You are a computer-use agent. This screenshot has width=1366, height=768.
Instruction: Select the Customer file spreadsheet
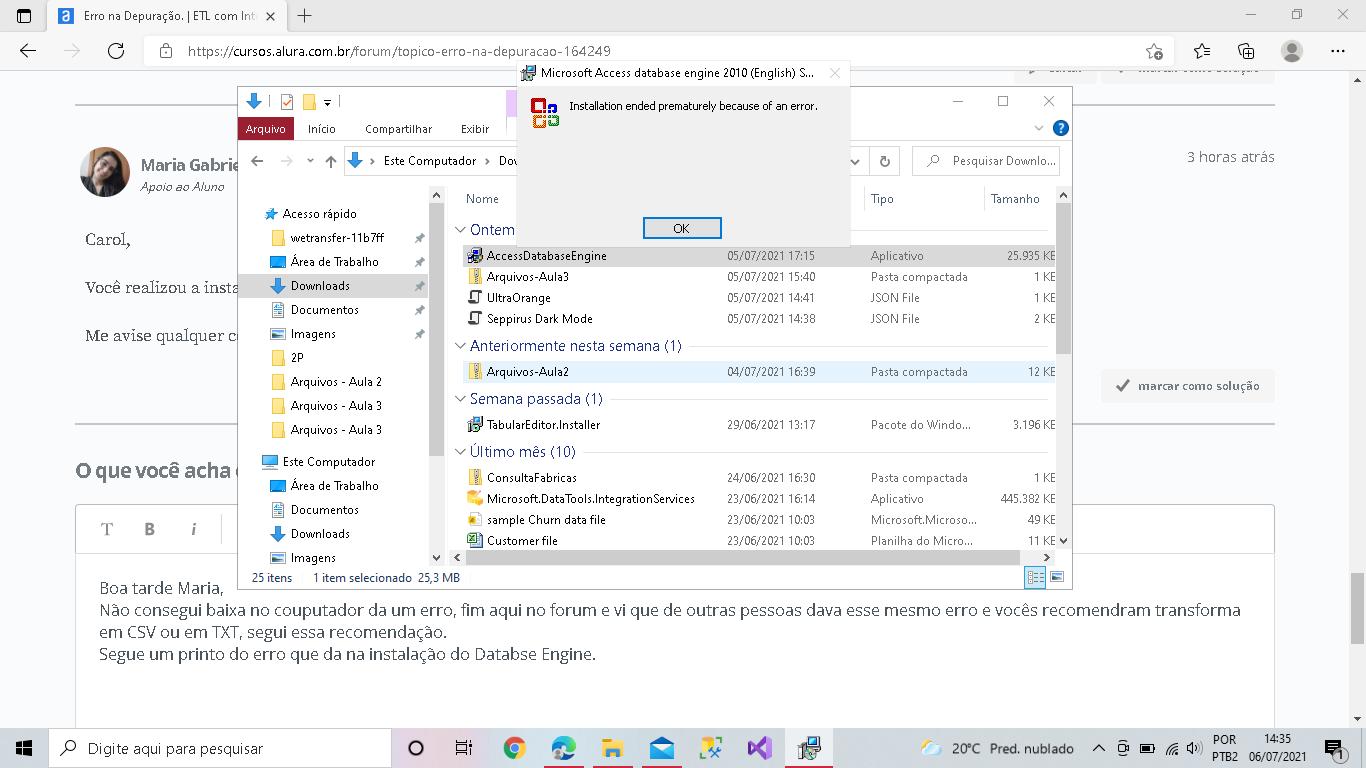[x=760, y=541]
